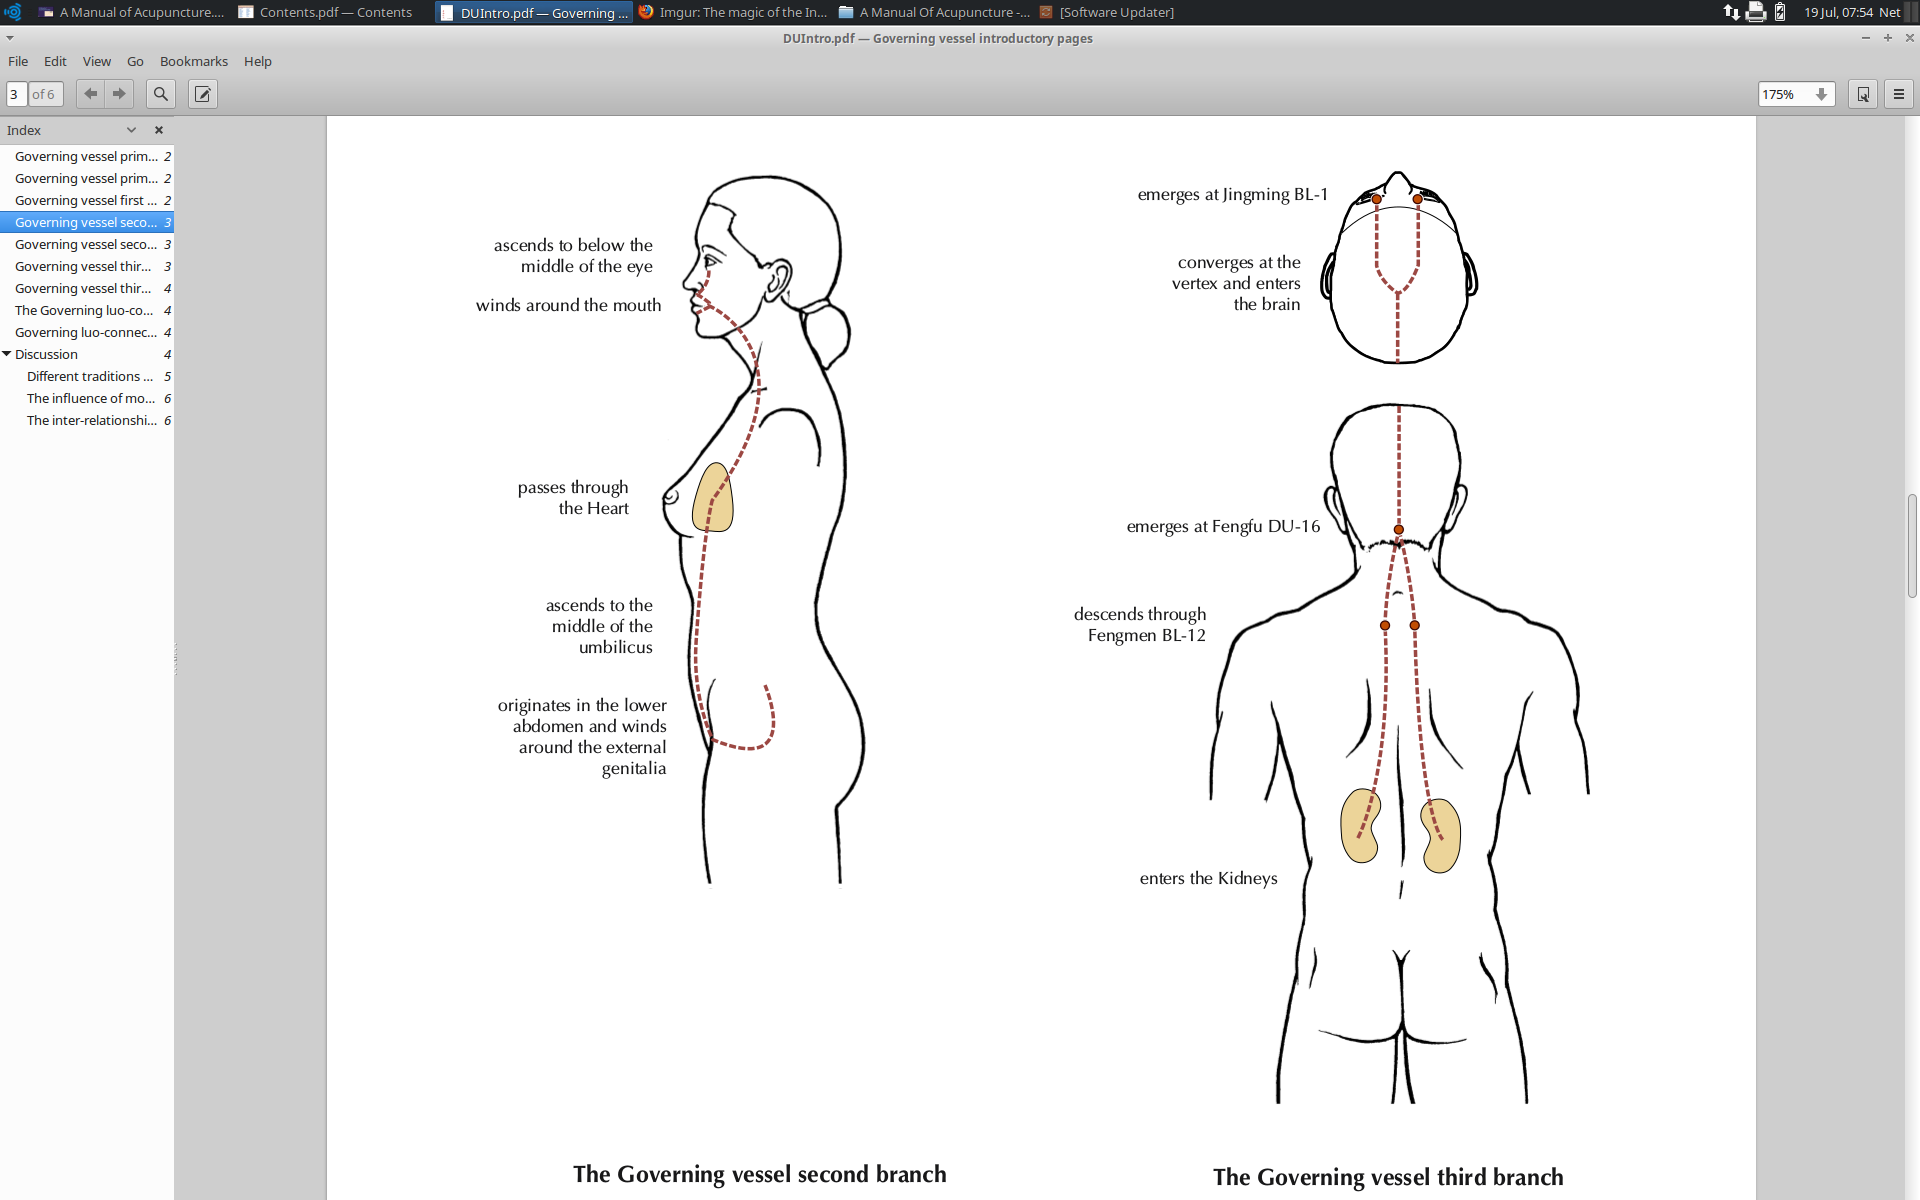Image resolution: width=1920 pixels, height=1200 pixels.
Task: Switch to 'Imgur: The magic of the In...' window
Action: pos(733,12)
